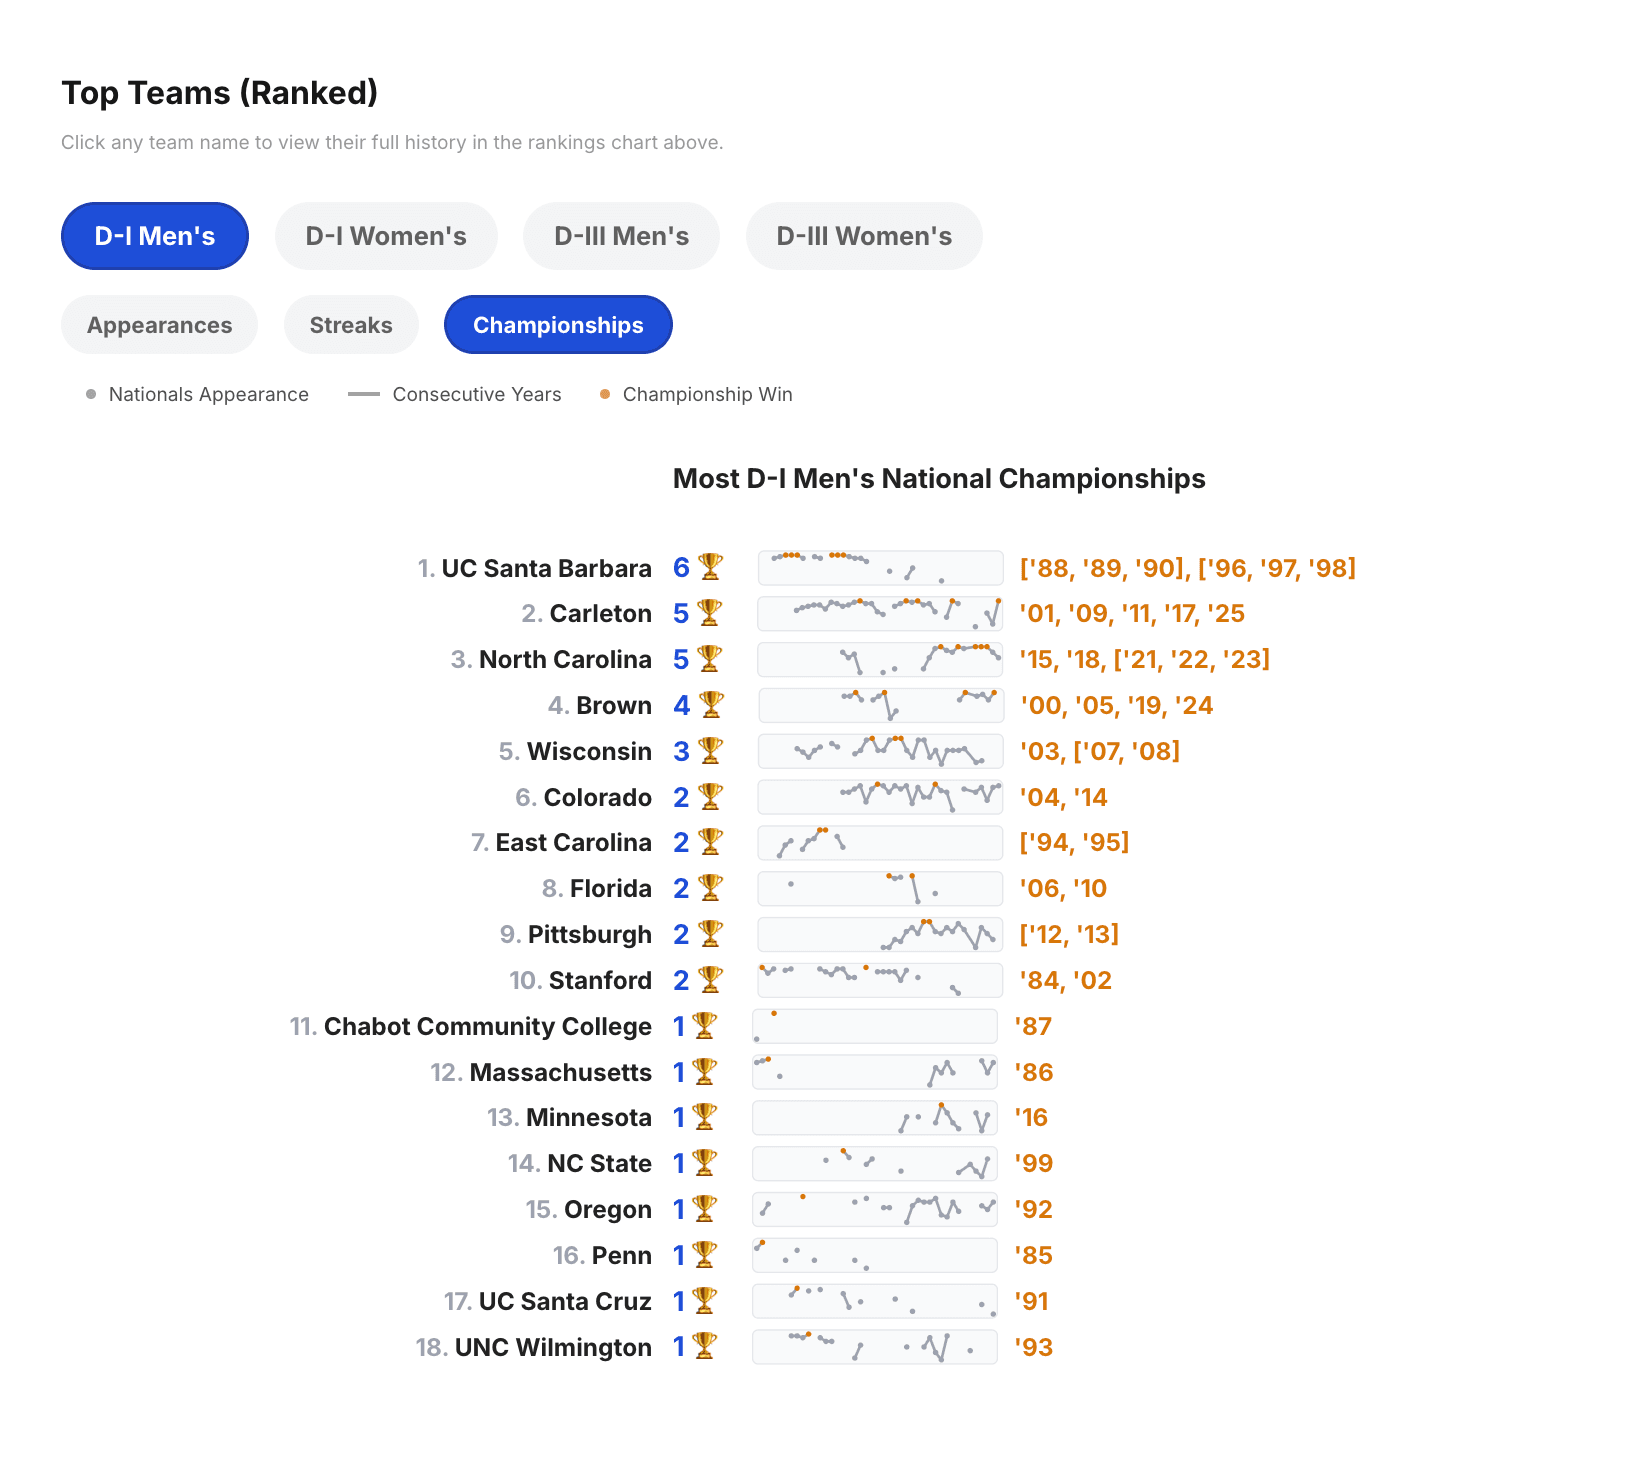The height and width of the screenshot is (1458, 1650).
Task: Click the Championship Win legend dot
Action: pyautogui.click(x=606, y=394)
